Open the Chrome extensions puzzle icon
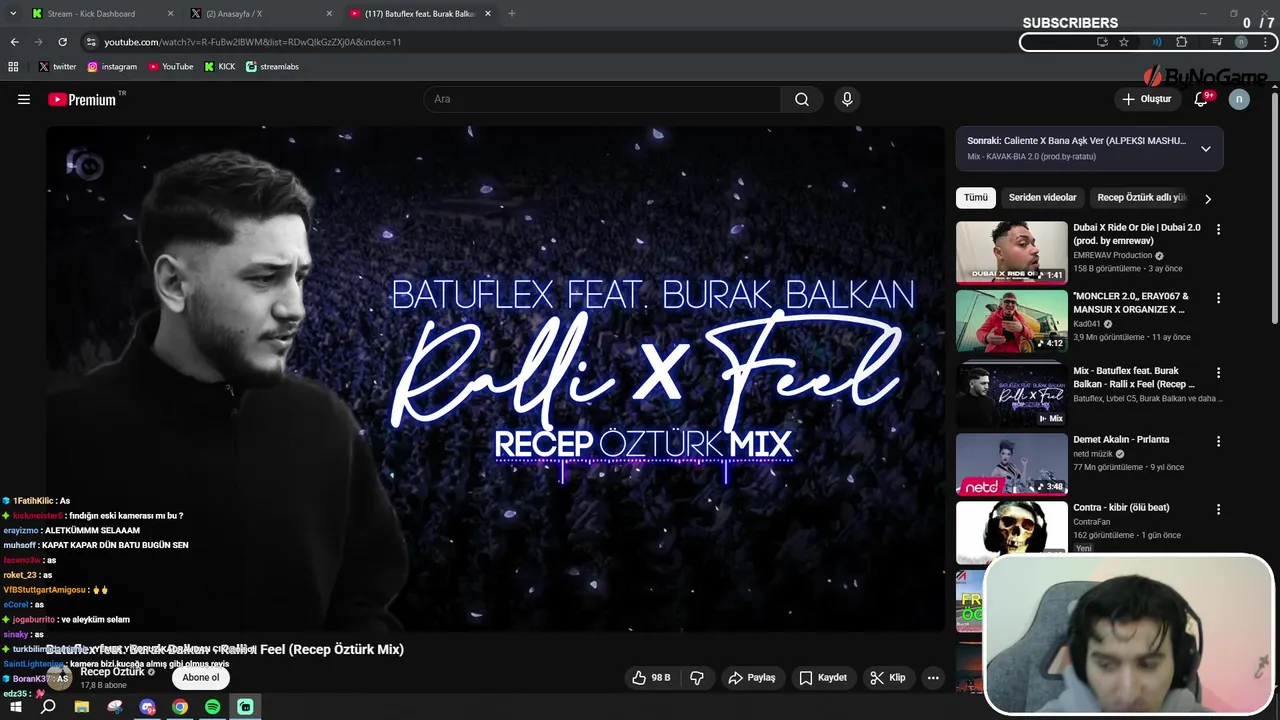This screenshot has width=1280, height=720. (1181, 42)
